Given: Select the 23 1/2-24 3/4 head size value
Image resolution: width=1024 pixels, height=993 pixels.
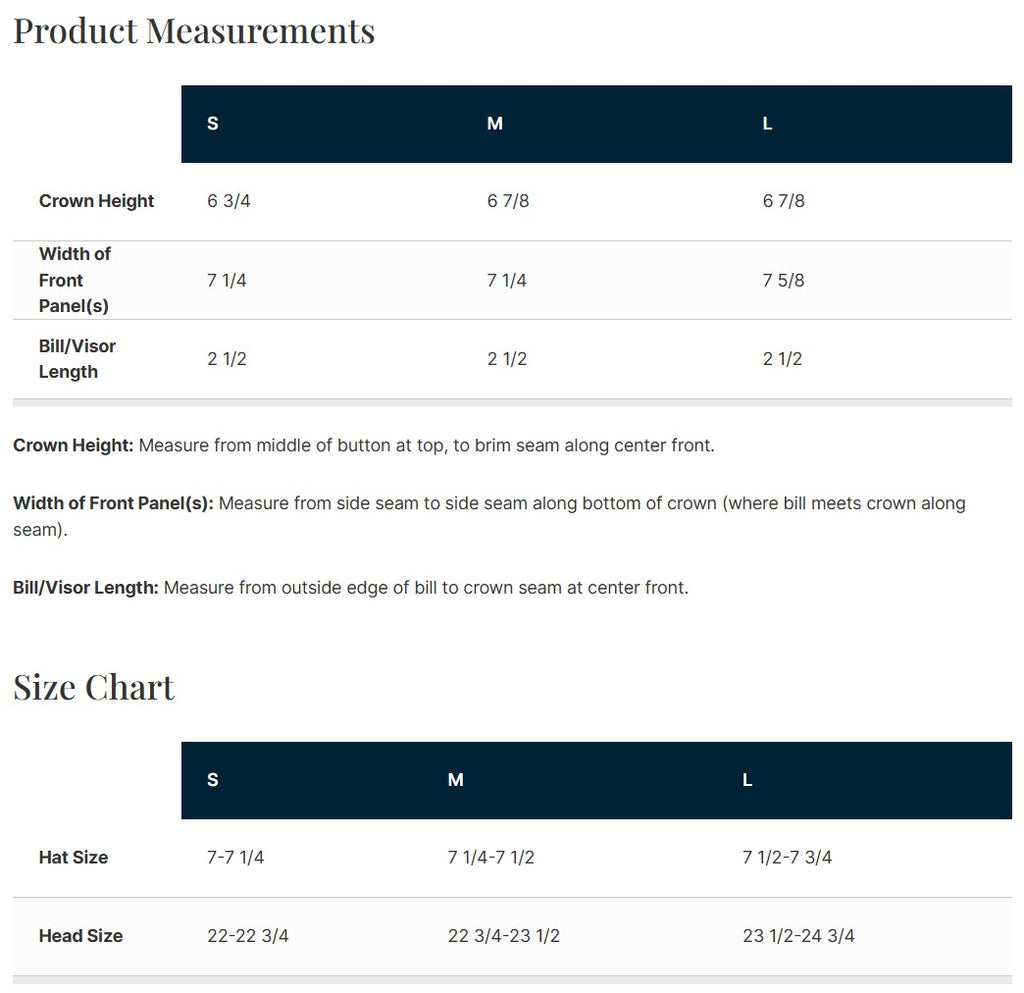Looking at the screenshot, I should tap(798, 936).
